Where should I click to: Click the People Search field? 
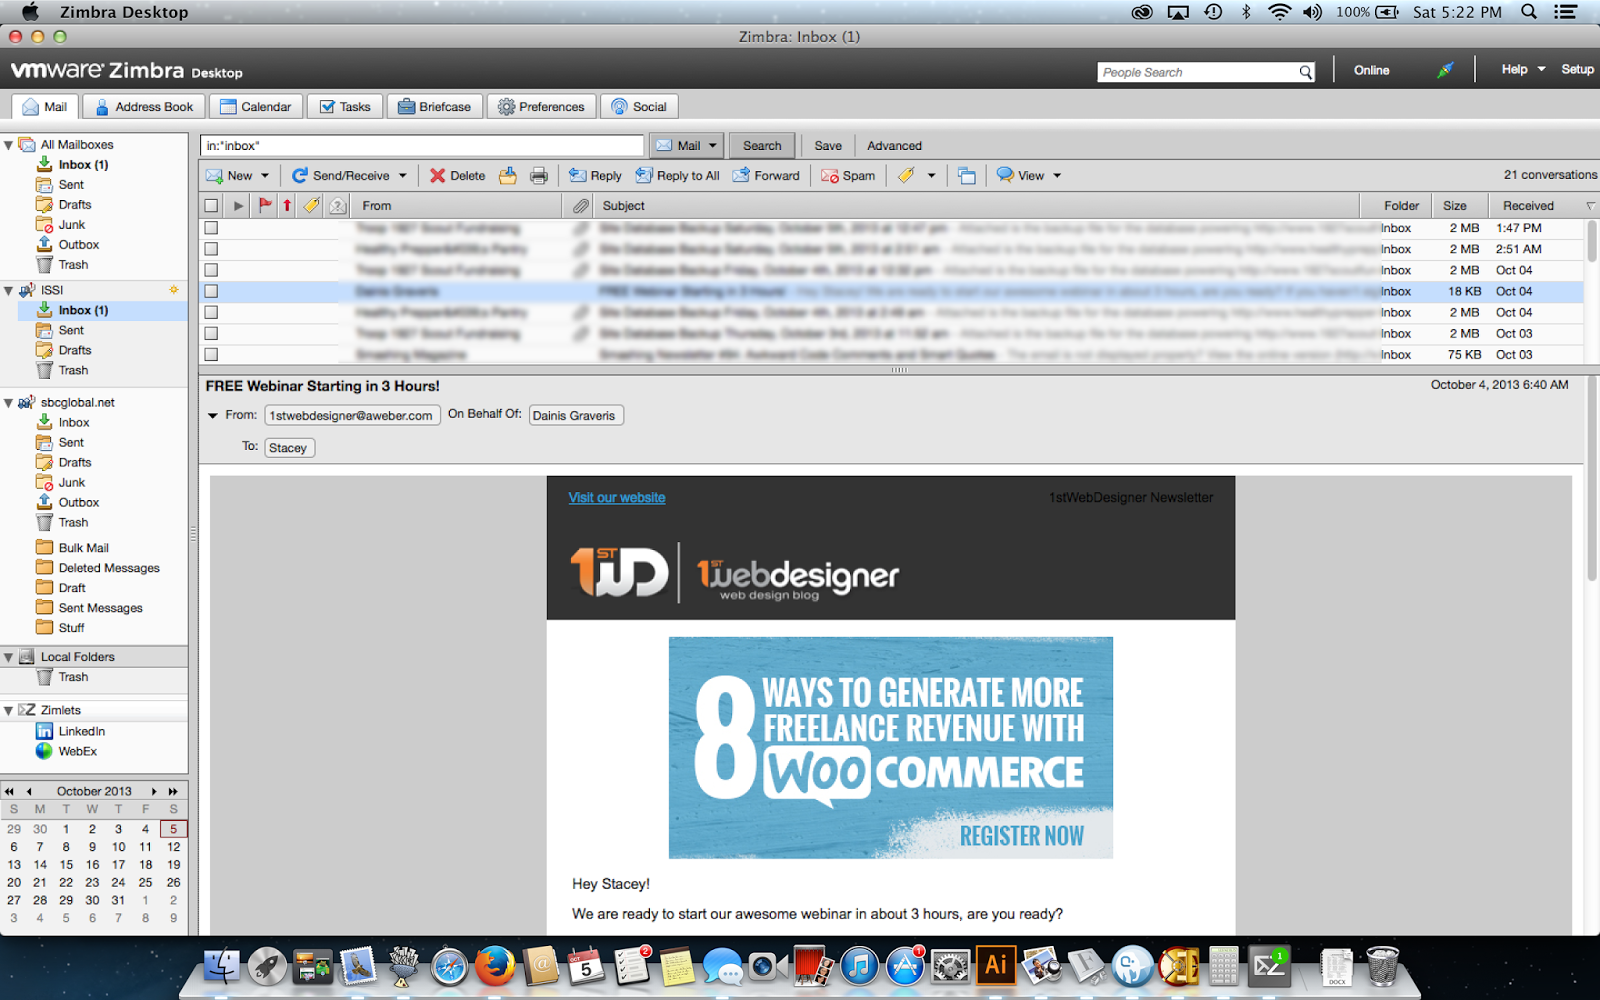(x=1197, y=72)
